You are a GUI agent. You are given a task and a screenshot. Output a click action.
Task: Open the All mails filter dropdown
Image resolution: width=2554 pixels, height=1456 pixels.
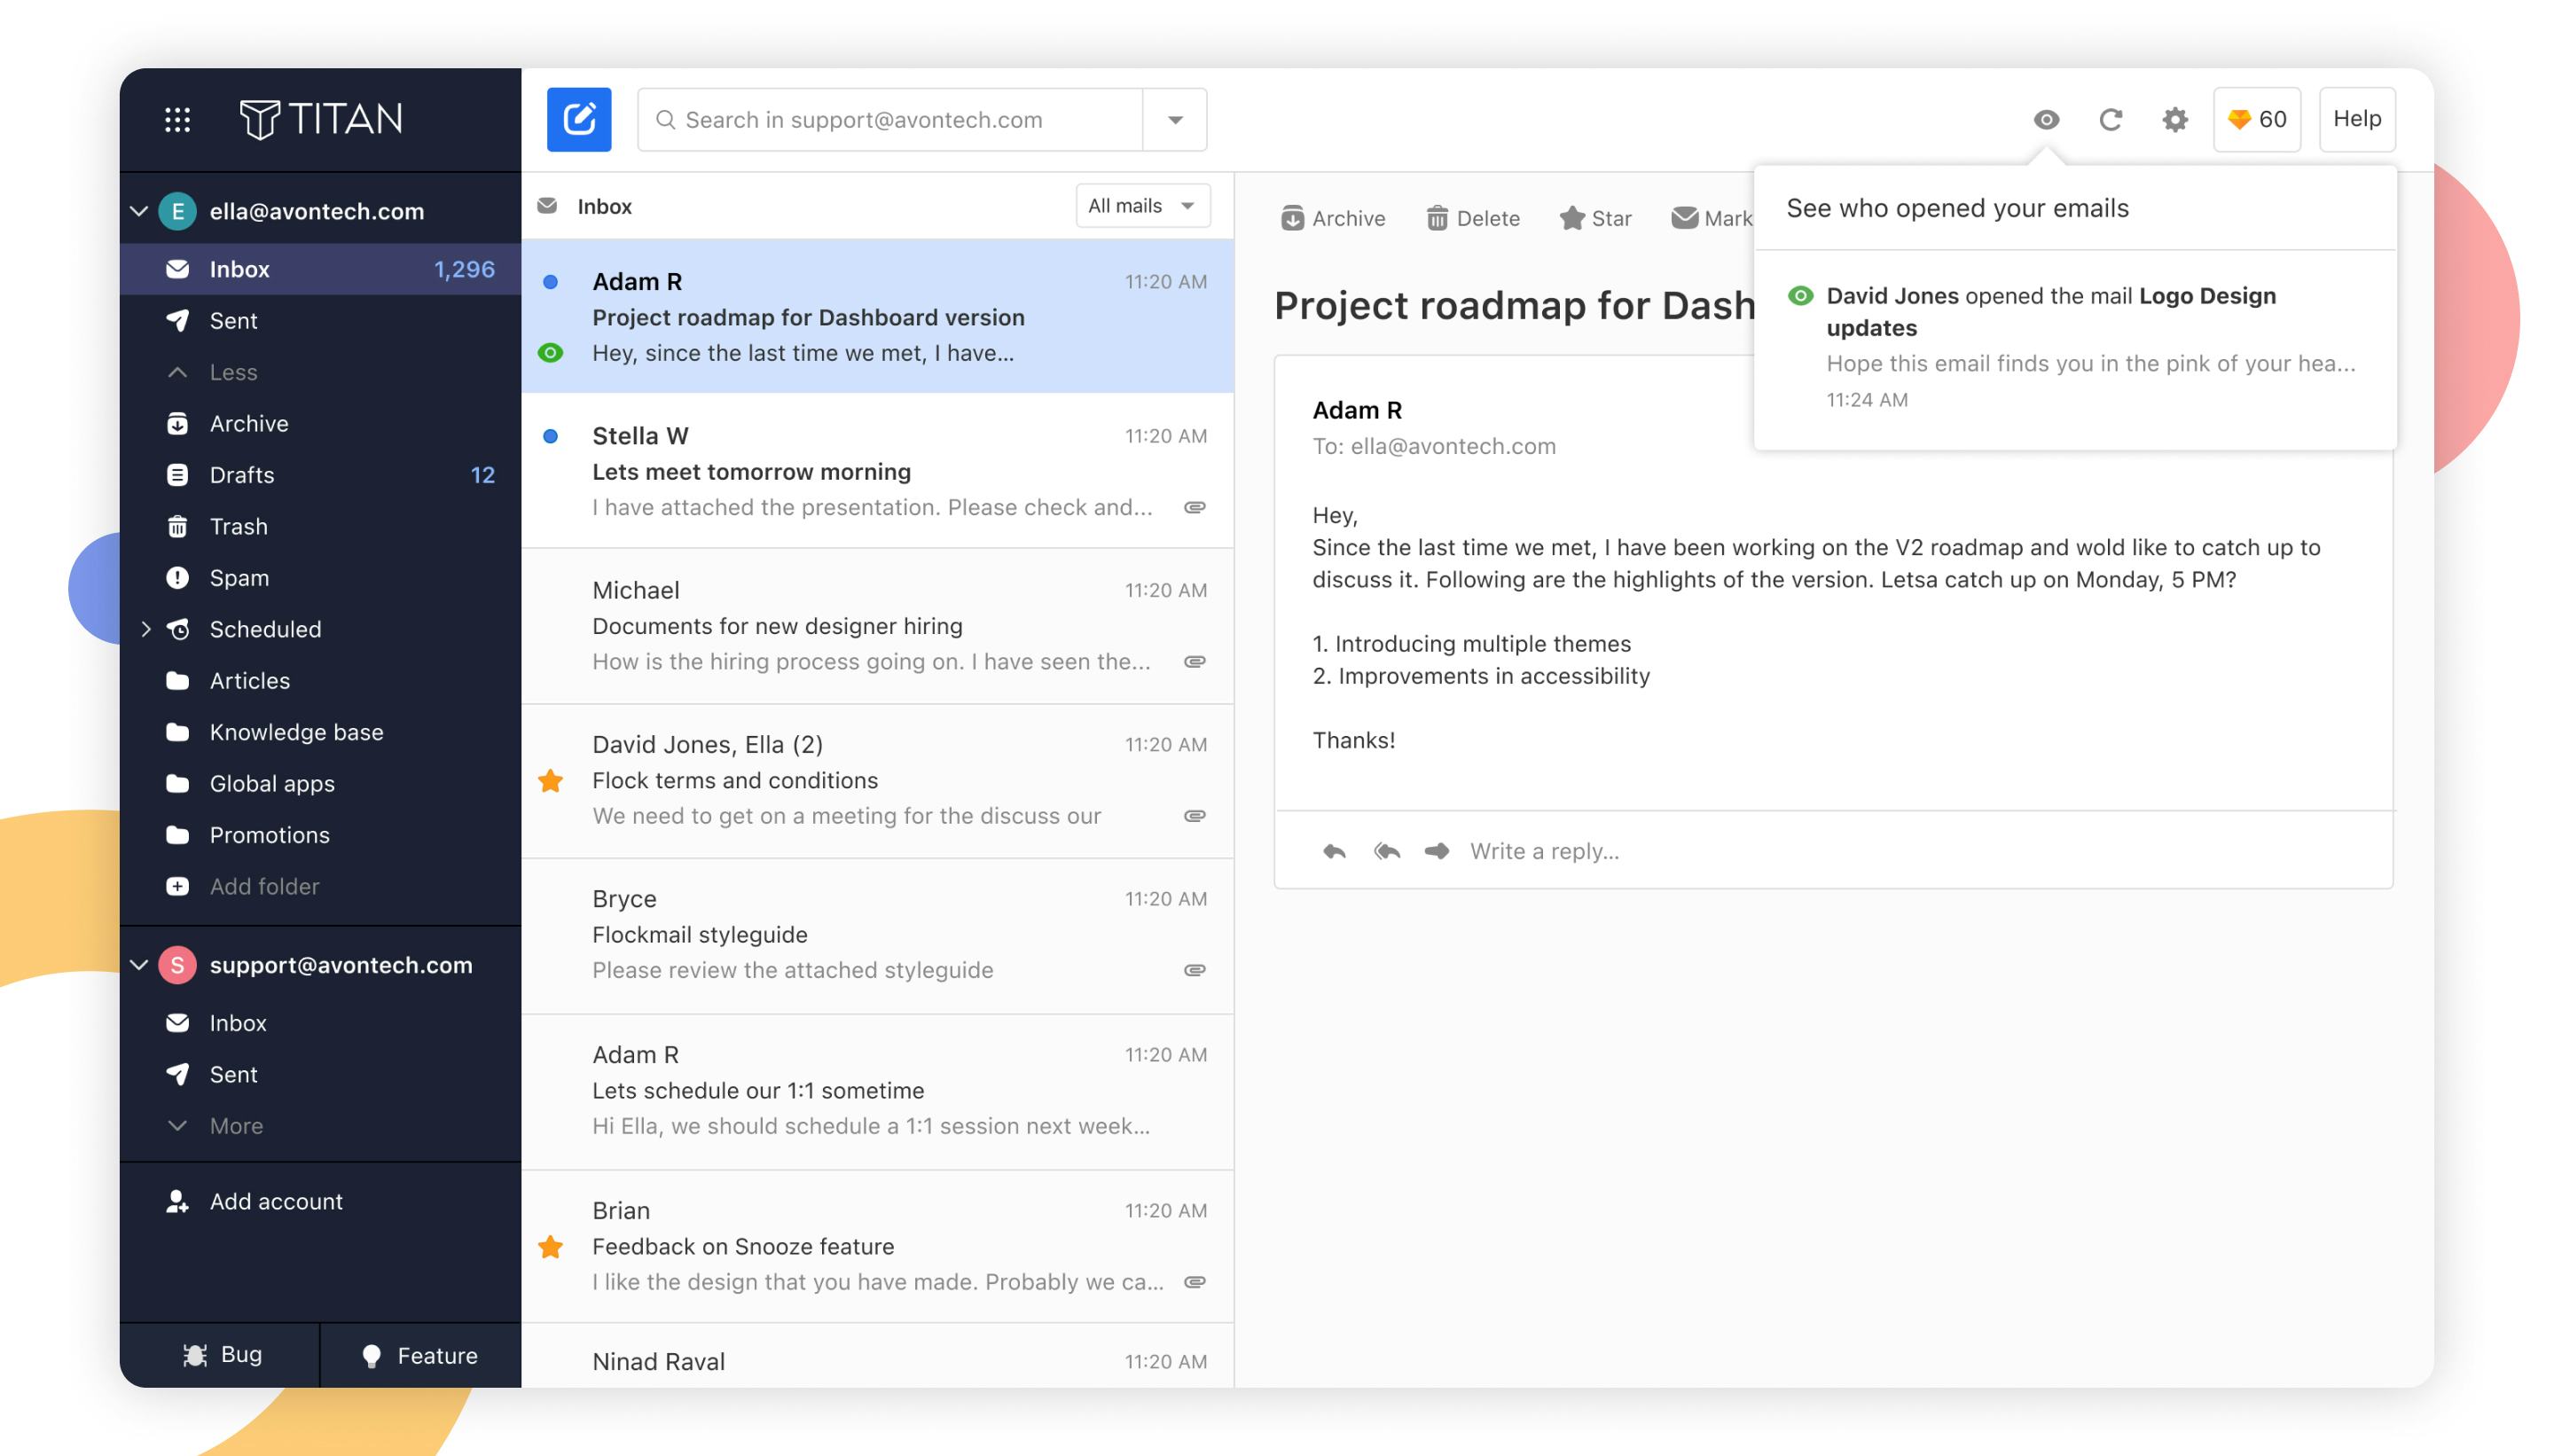pyautogui.click(x=1142, y=205)
